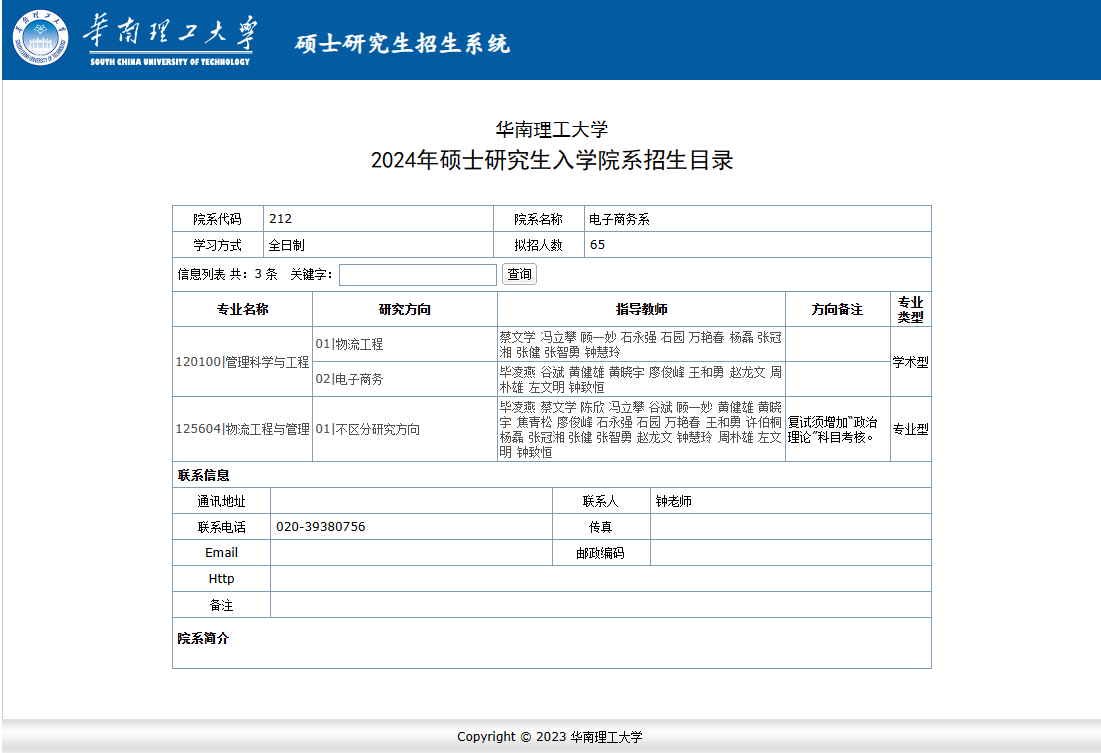Click the 院系名称 label cell
The height and width of the screenshot is (753, 1101).
point(539,219)
